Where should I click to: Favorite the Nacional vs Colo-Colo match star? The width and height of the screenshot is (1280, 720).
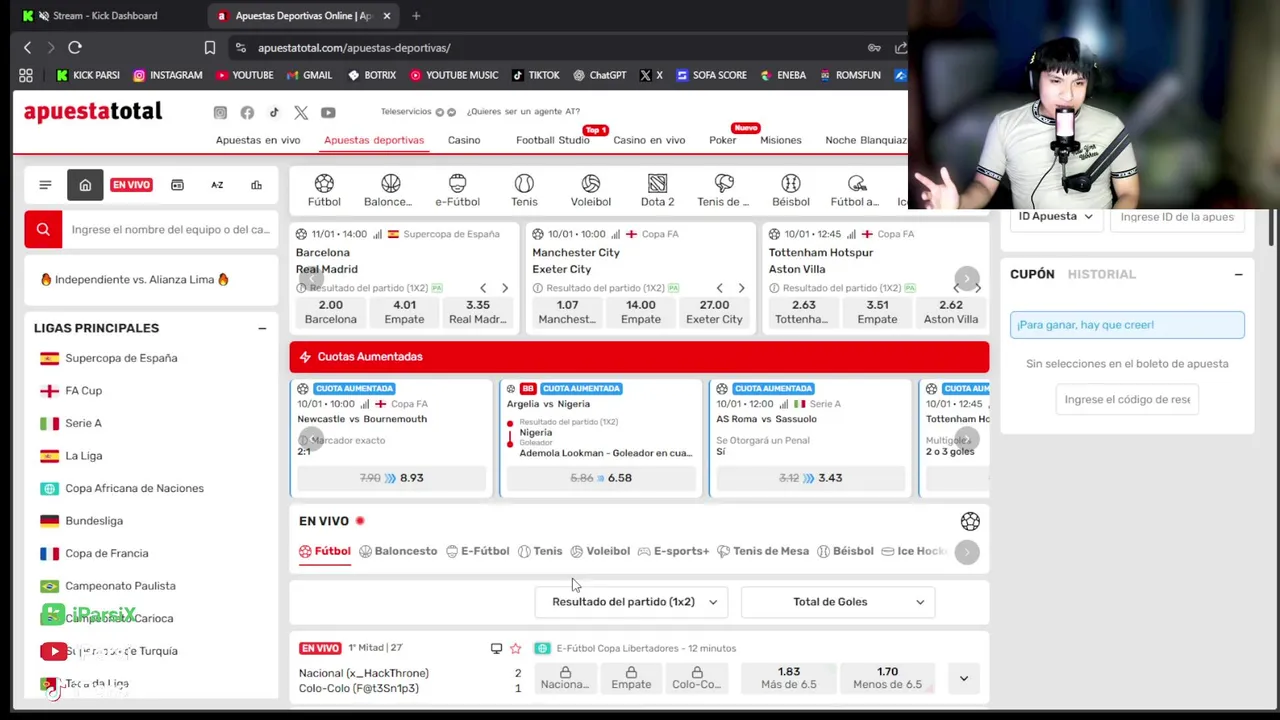(516, 648)
